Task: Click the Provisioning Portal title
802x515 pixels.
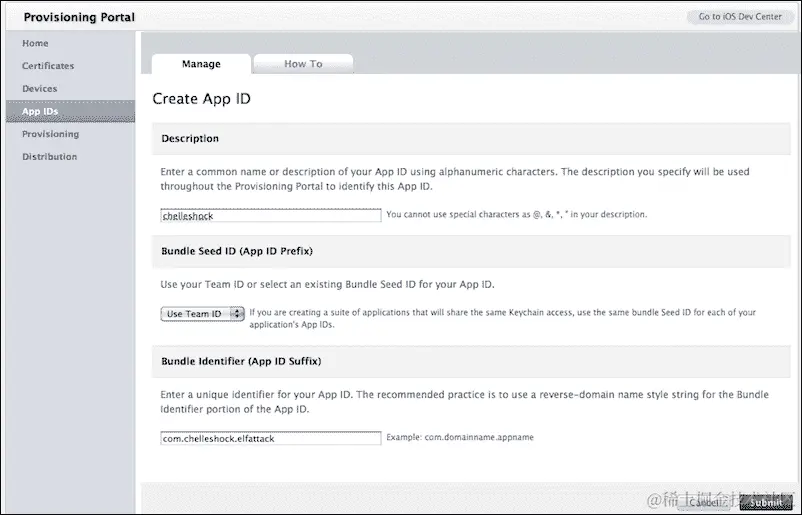Action: point(79,17)
